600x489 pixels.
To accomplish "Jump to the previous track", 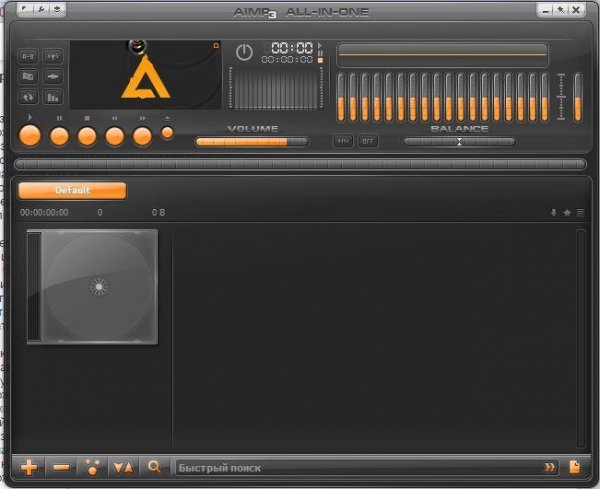I will point(115,136).
